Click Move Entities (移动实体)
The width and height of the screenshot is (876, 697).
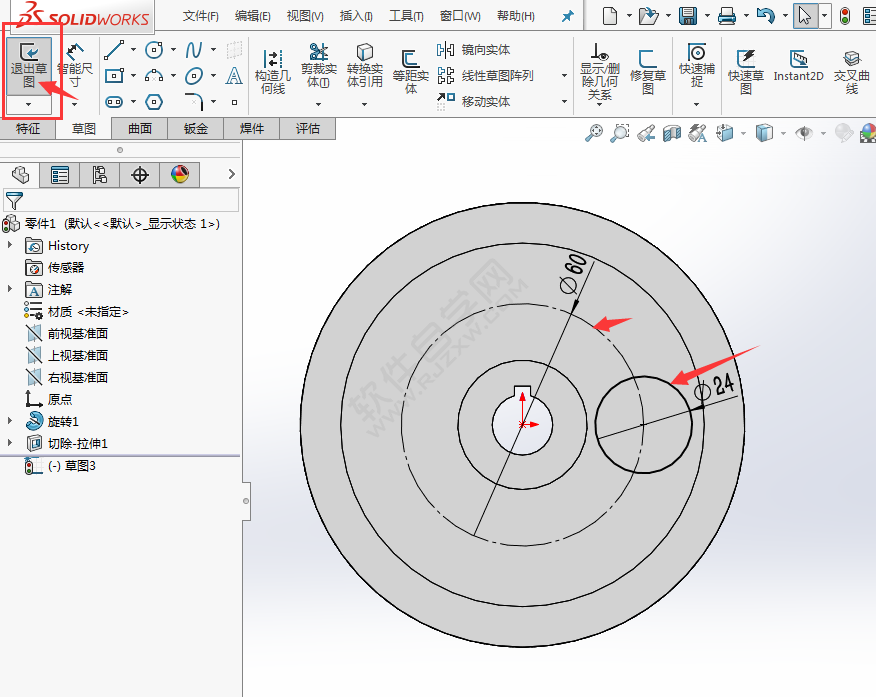(473, 102)
